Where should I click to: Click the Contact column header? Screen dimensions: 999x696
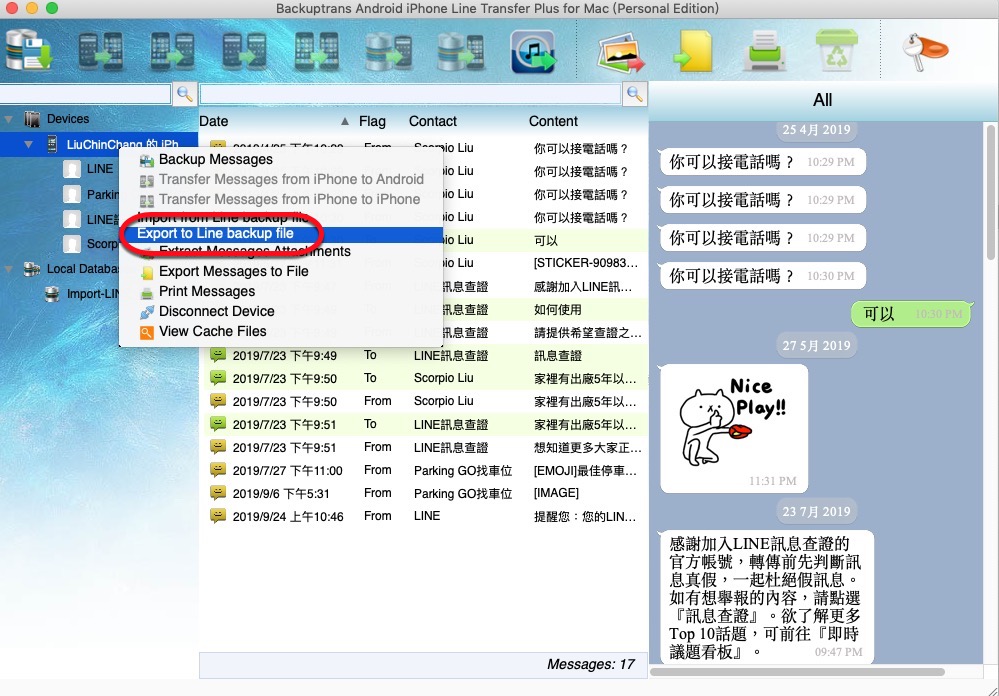pos(433,121)
